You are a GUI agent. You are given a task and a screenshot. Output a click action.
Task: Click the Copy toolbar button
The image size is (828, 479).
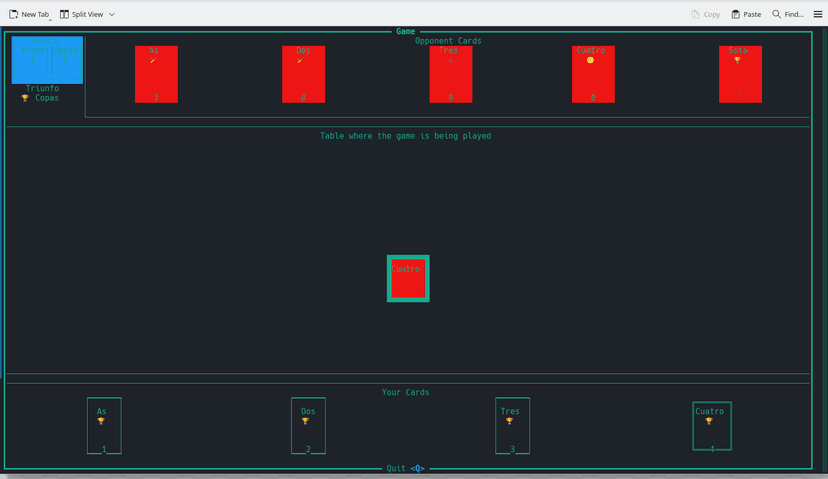(x=705, y=14)
